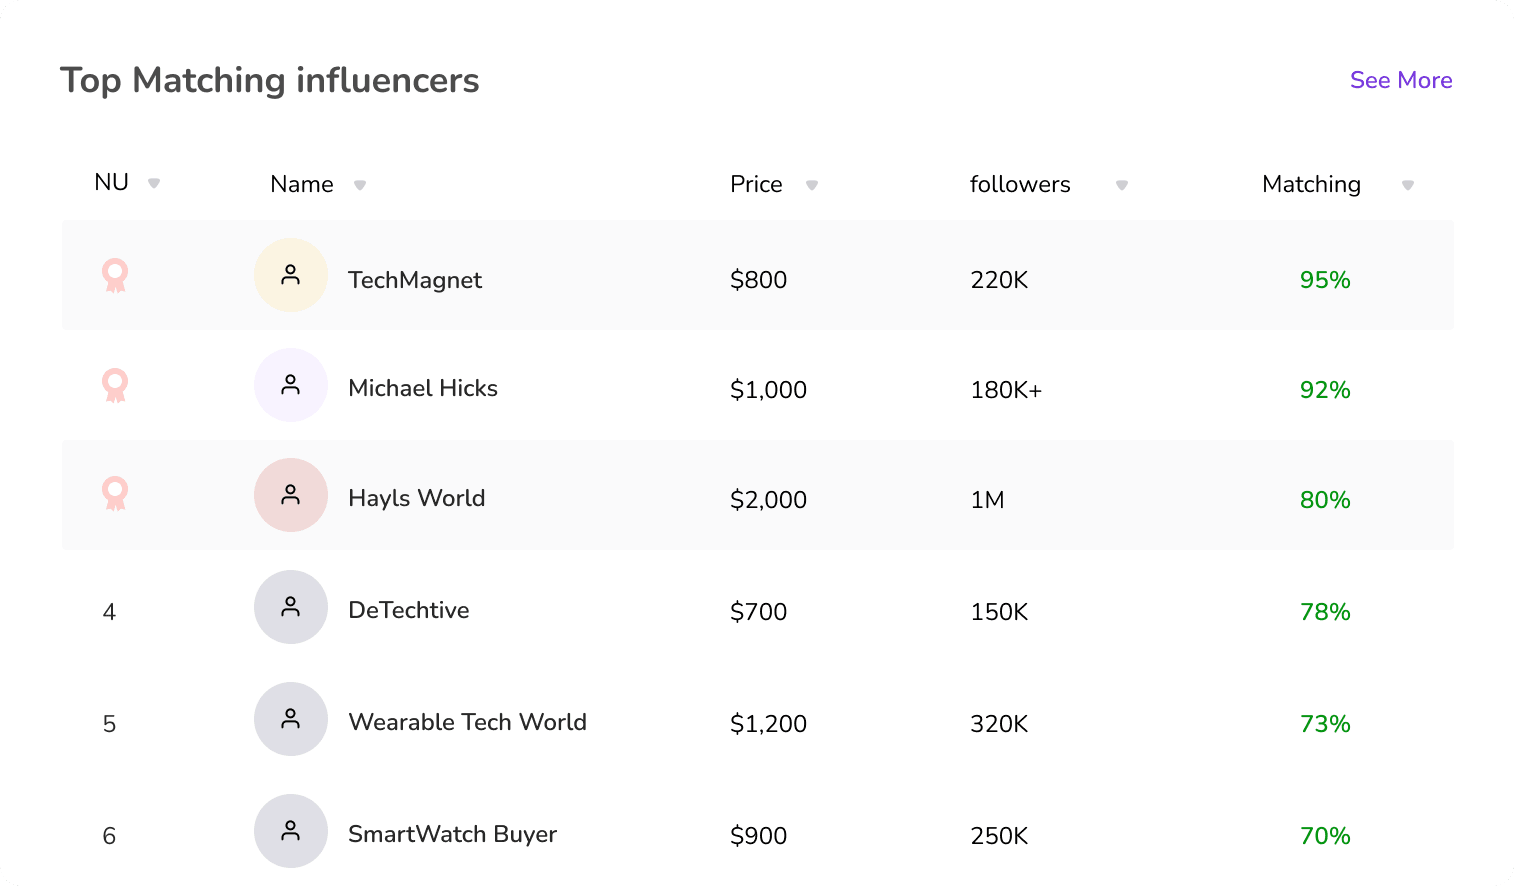Open TechMagnet's yellow profile avatar
This screenshot has width=1514, height=886.
point(291,275)
